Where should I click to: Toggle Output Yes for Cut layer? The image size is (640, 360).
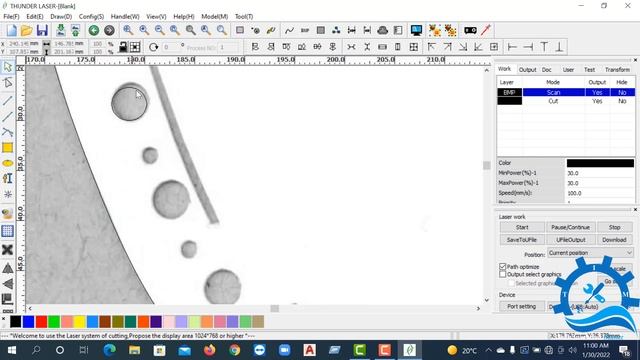[x=597, y=101]
